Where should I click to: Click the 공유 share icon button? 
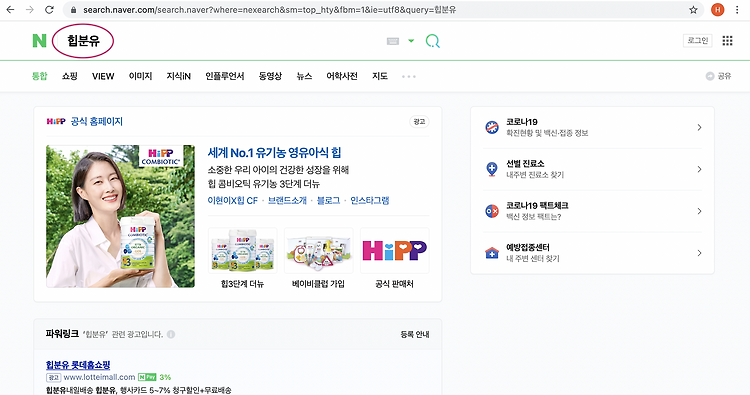point(718,76)
